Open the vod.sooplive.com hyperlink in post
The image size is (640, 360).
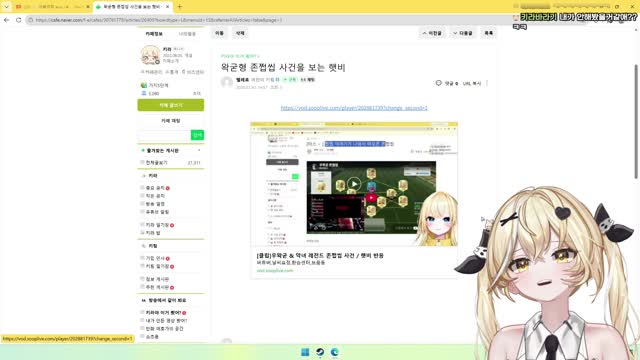(354, 108)
